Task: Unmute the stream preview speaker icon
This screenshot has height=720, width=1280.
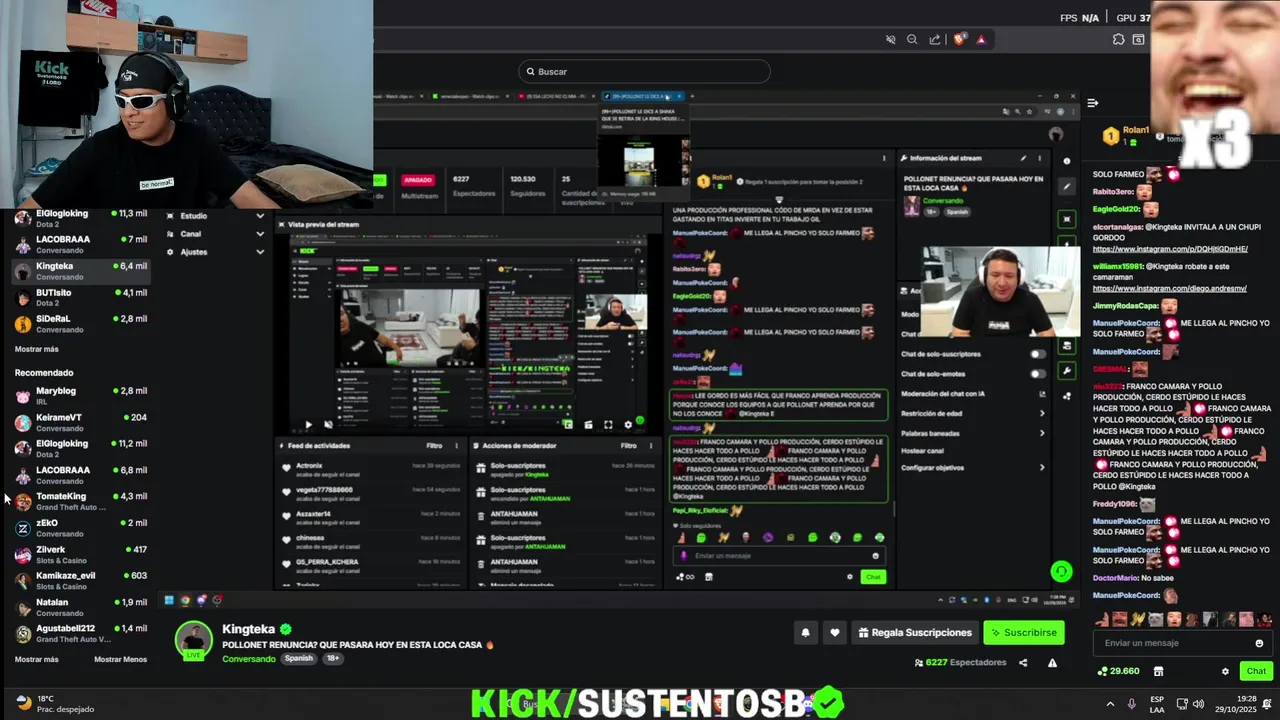Action: tap(329, 425)
